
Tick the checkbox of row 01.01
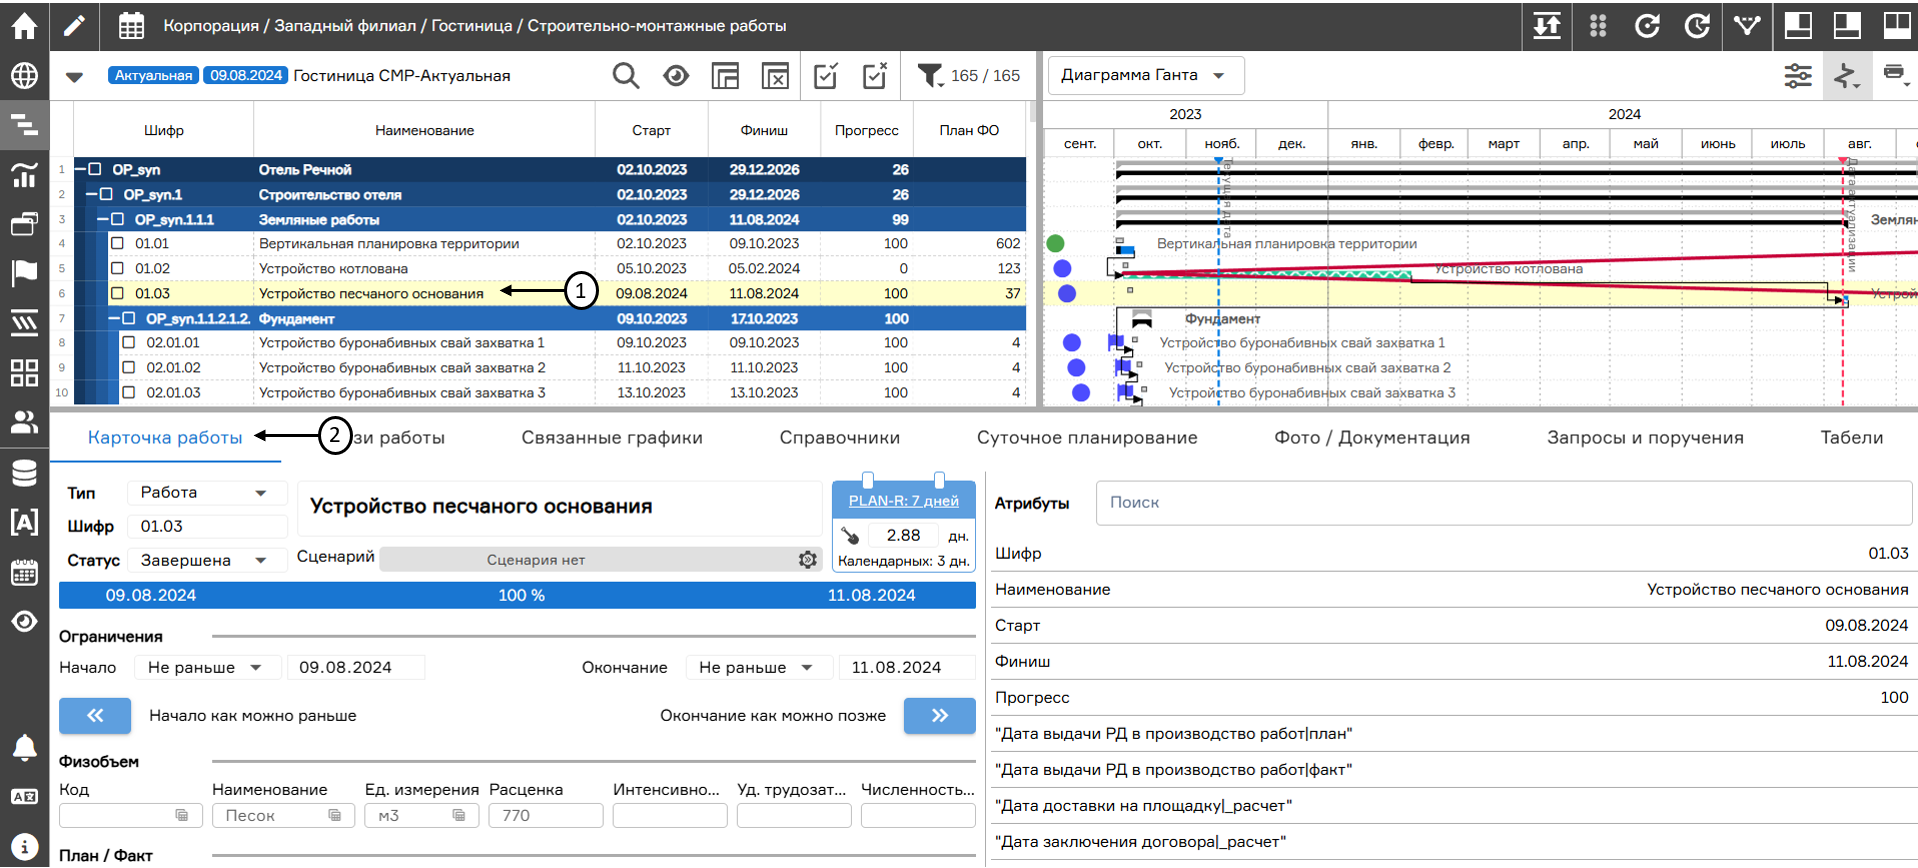118,243
